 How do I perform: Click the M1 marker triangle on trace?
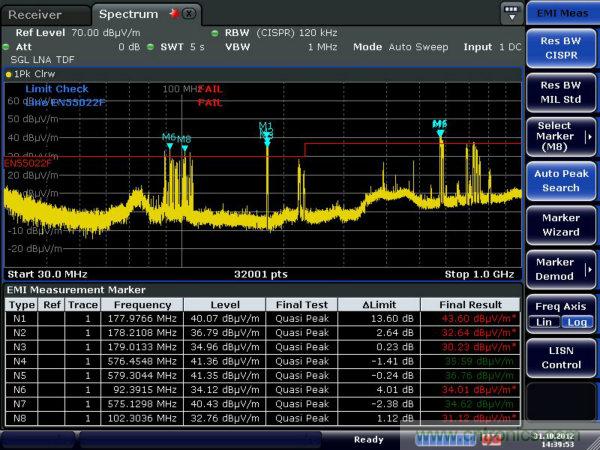point(266,138)
